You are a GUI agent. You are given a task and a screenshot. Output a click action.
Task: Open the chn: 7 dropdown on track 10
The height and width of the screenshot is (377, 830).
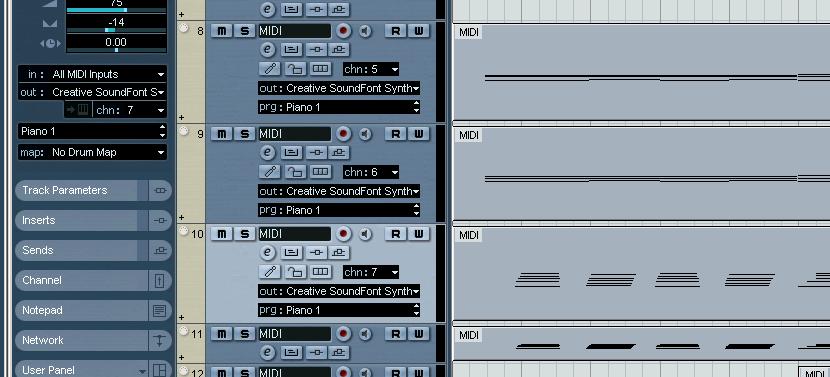[x=371, y=272]
